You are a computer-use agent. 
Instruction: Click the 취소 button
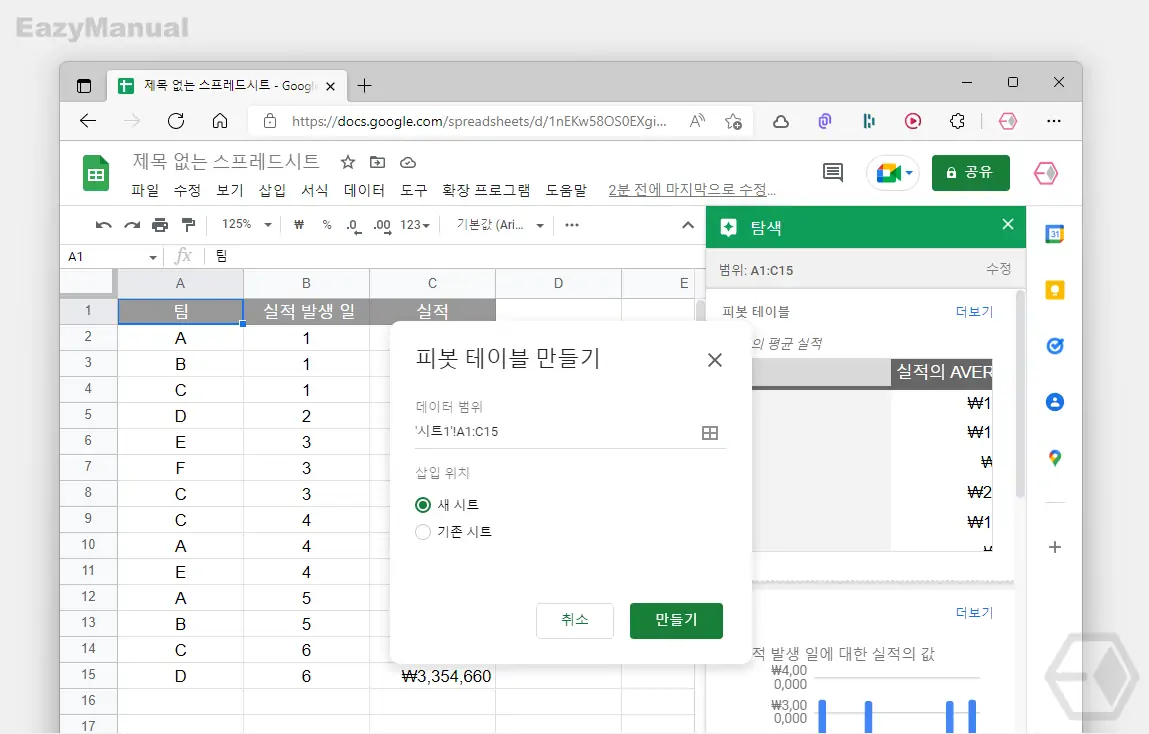point(574,620)
